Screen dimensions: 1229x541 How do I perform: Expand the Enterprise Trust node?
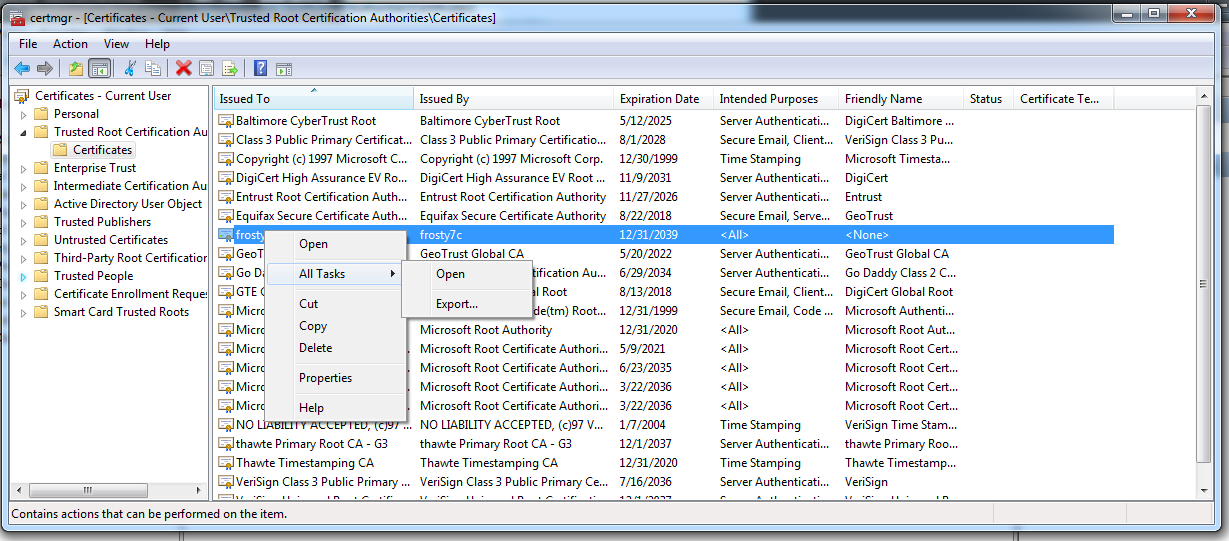coord(24,168)
